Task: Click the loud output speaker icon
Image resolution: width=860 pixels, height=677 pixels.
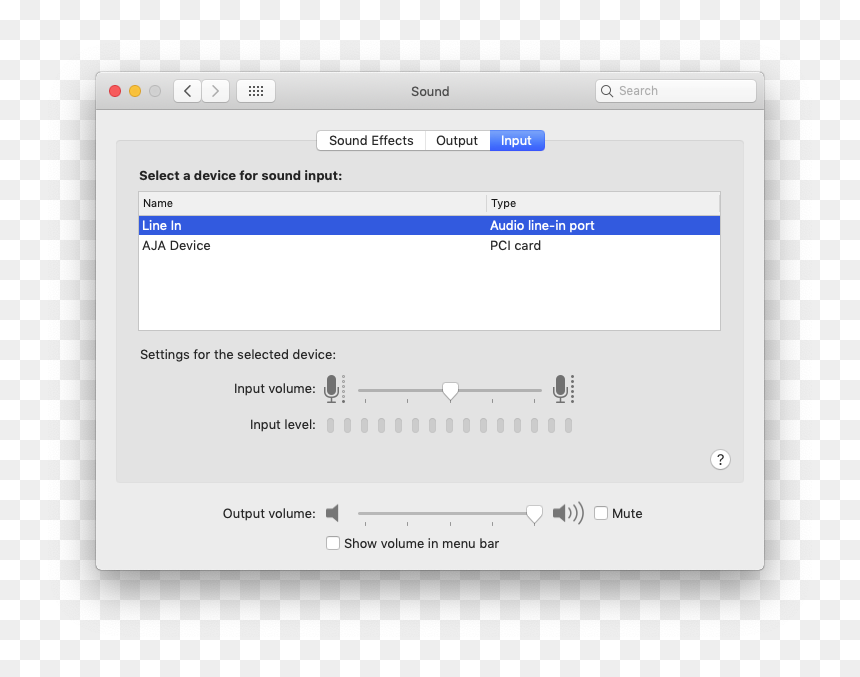Action: click(568, 514)
